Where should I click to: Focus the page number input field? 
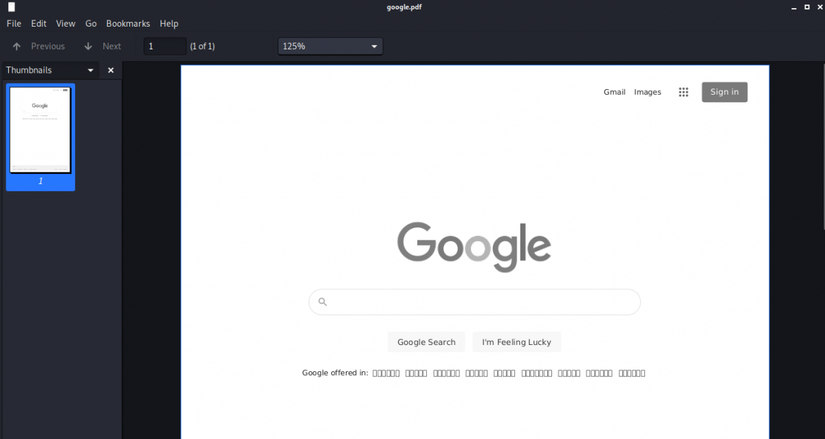tap(165, 46)
